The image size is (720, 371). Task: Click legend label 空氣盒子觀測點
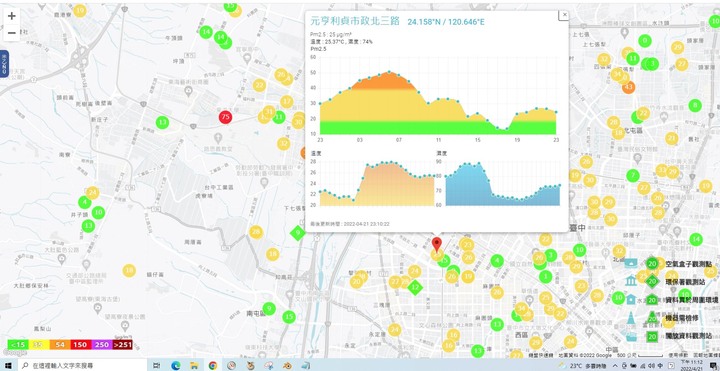tap(688, 264)
